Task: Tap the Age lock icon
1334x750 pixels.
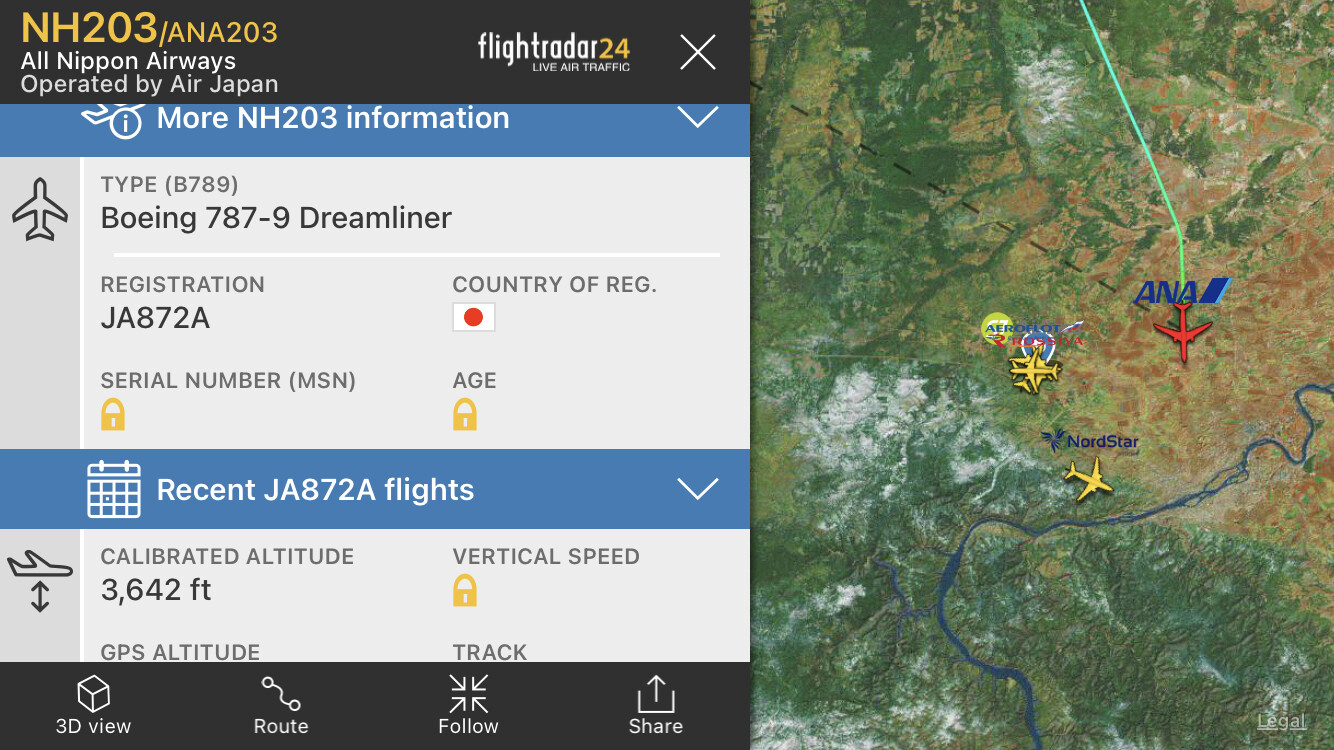Action: click(x=465, y=414)
